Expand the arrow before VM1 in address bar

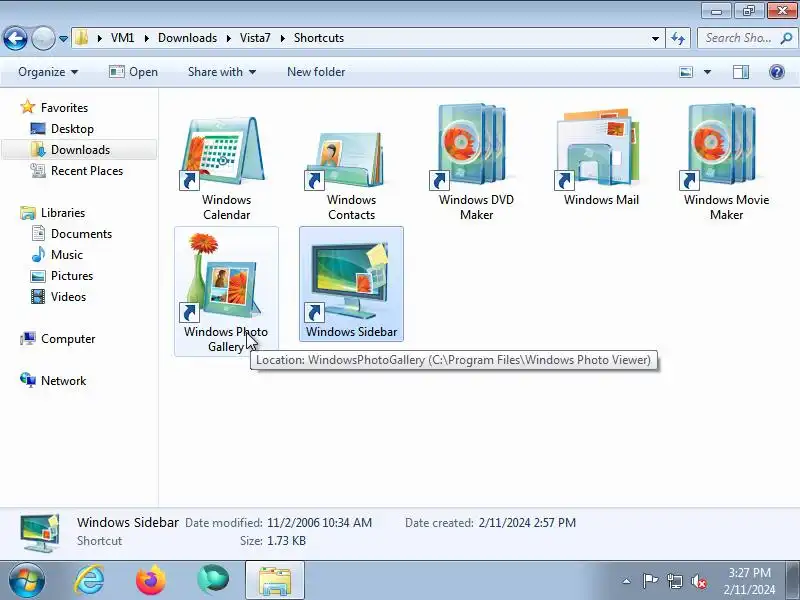click(99, 38)
